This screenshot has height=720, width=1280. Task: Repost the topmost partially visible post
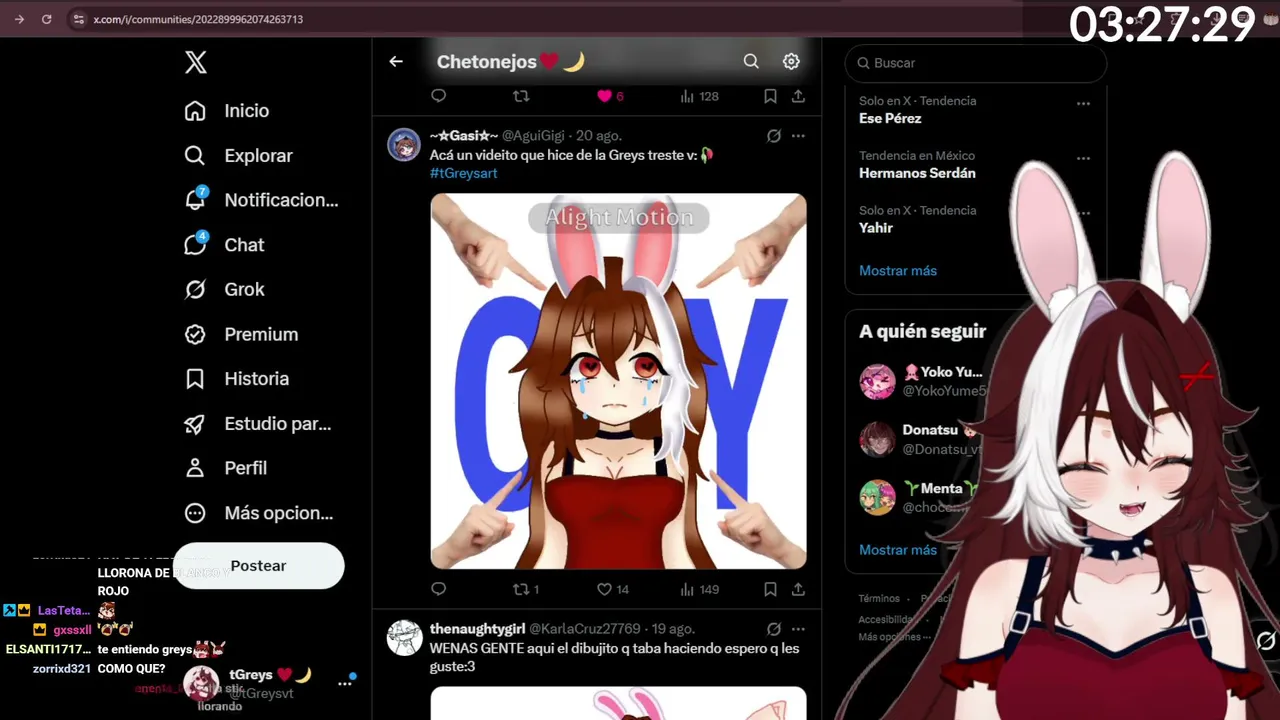pos(521,96)
